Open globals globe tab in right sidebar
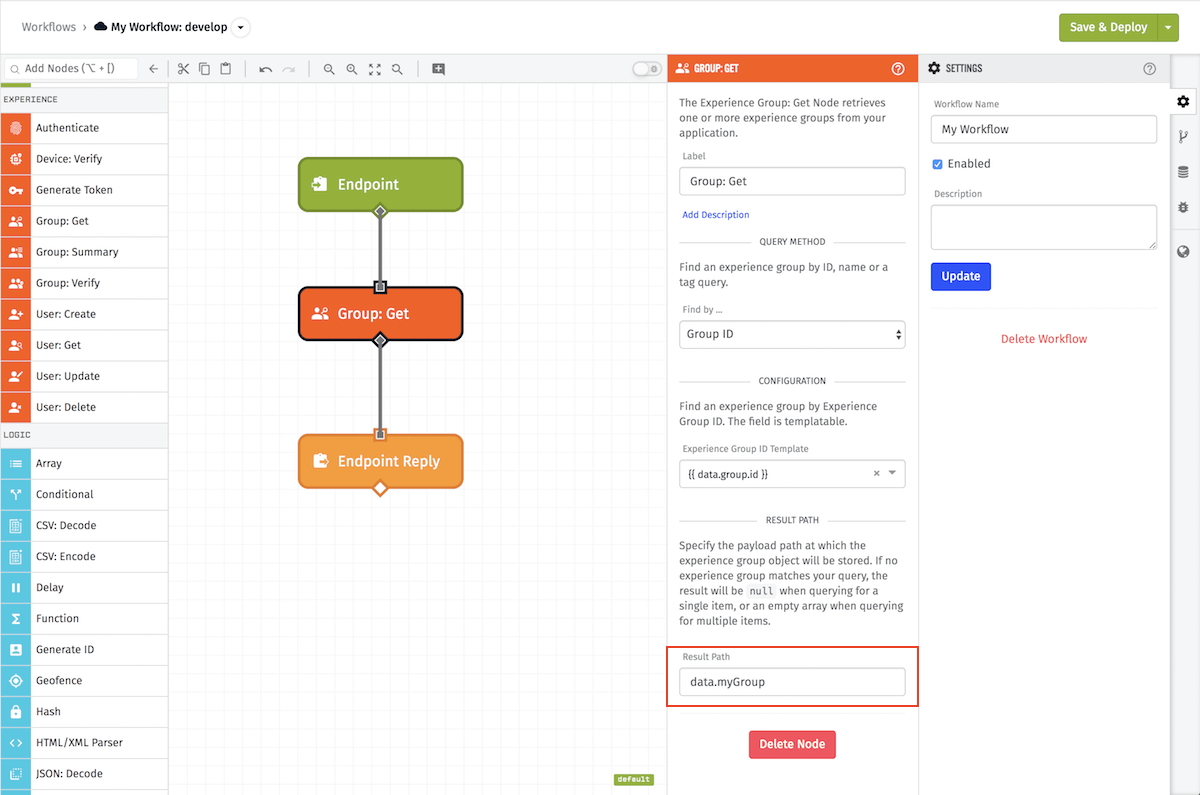The width and height of the screenshot is (1200, 795). pyautogui.click(x=1184, y=252)
